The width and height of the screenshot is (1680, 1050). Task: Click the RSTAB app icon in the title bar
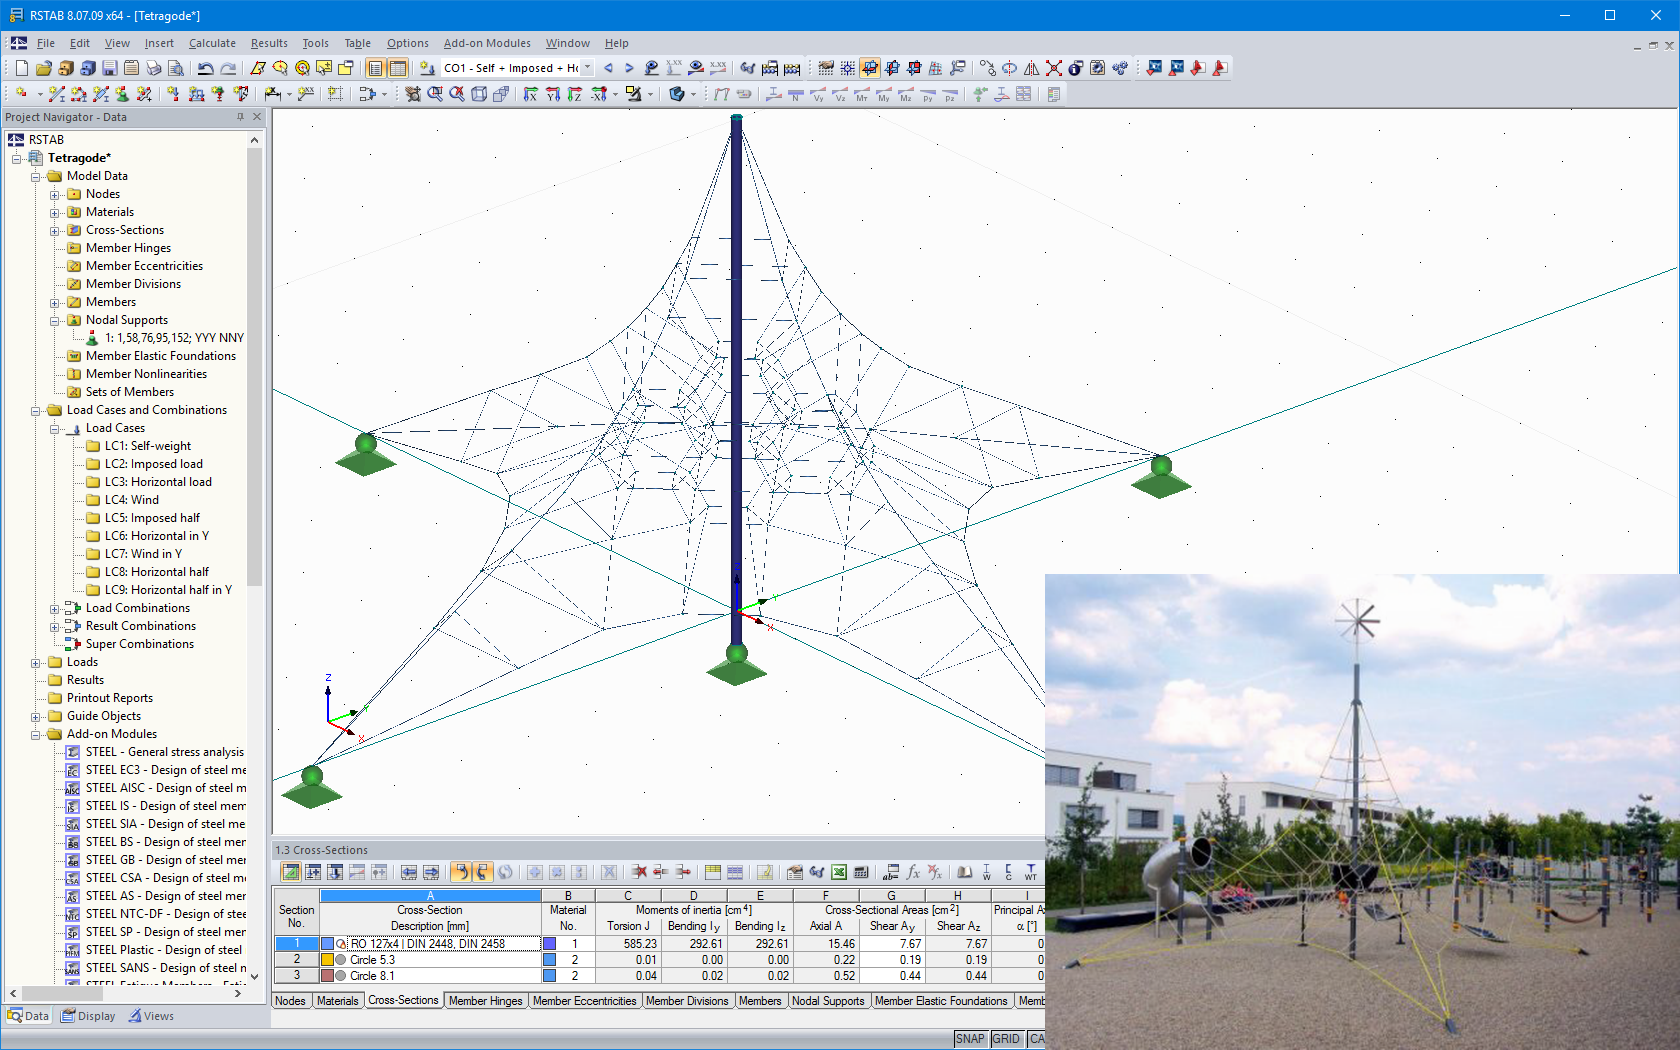click(x=15, y=15)
